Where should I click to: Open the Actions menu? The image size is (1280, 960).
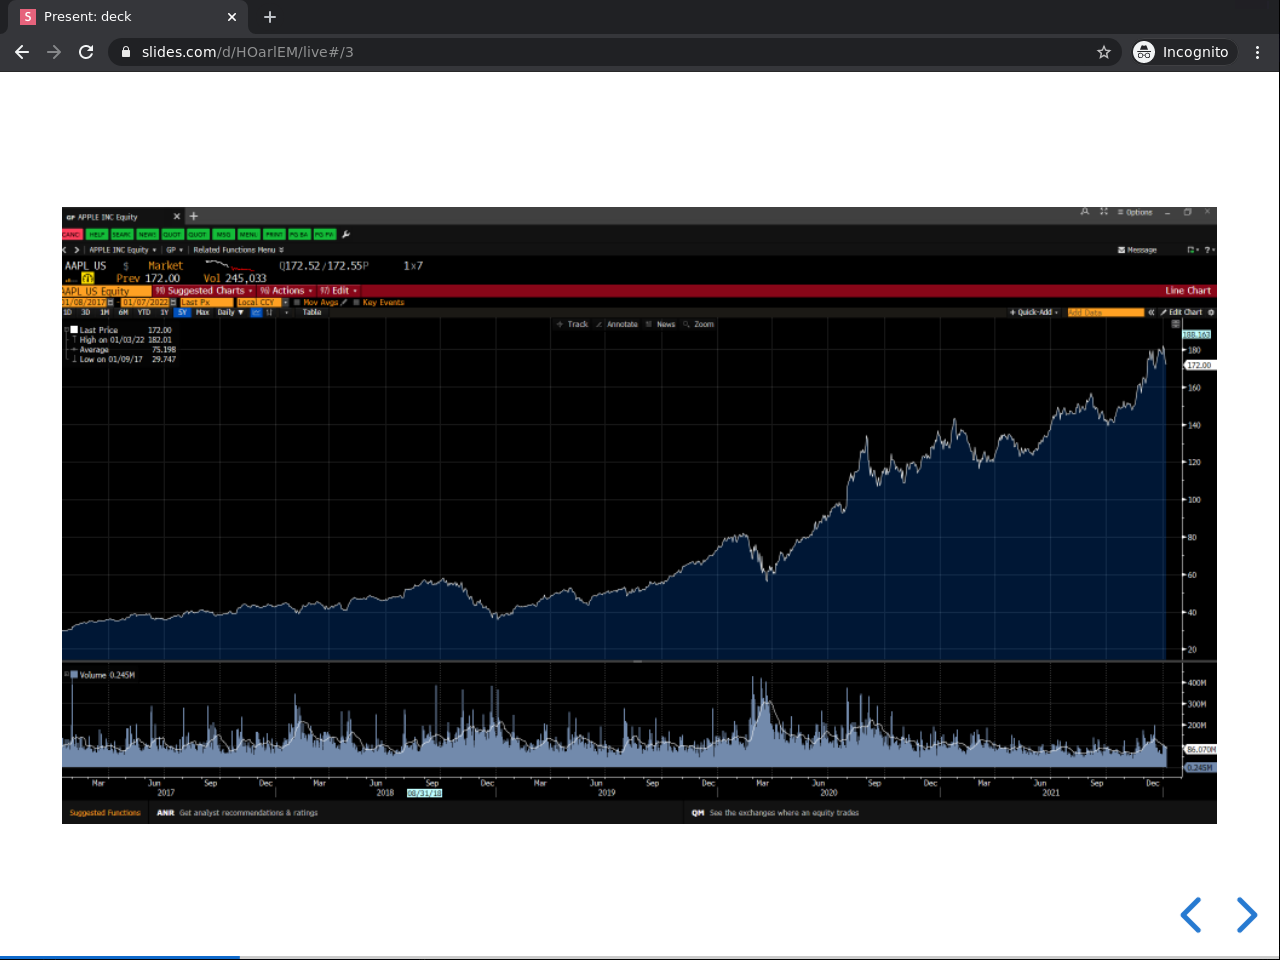click(286, 291)
